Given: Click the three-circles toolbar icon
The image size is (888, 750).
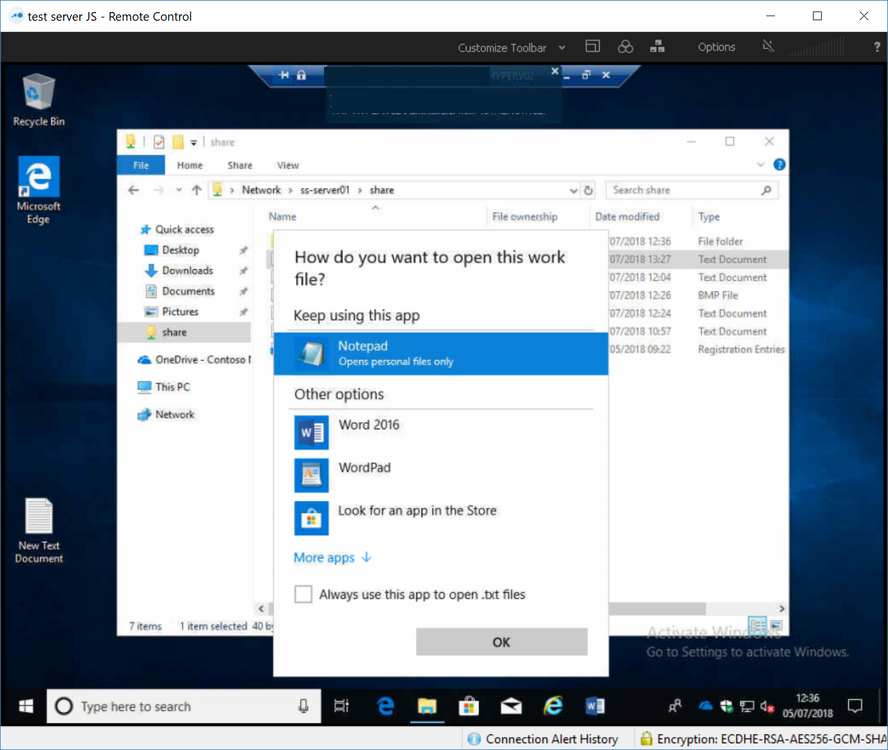Looking at the screenshot, I should pyautogui.click(x=625, y=46).
